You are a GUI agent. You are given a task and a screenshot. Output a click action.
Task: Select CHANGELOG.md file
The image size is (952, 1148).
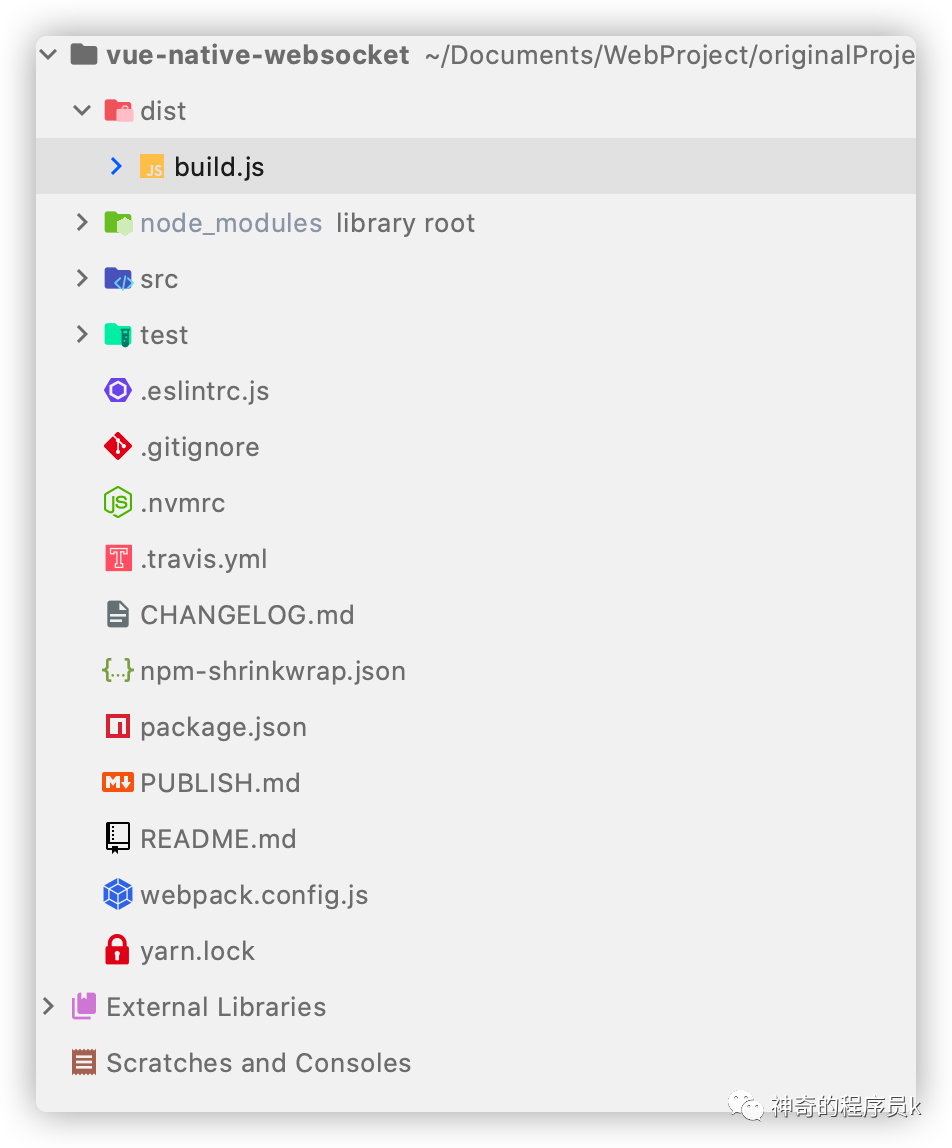tap(247, 615)
